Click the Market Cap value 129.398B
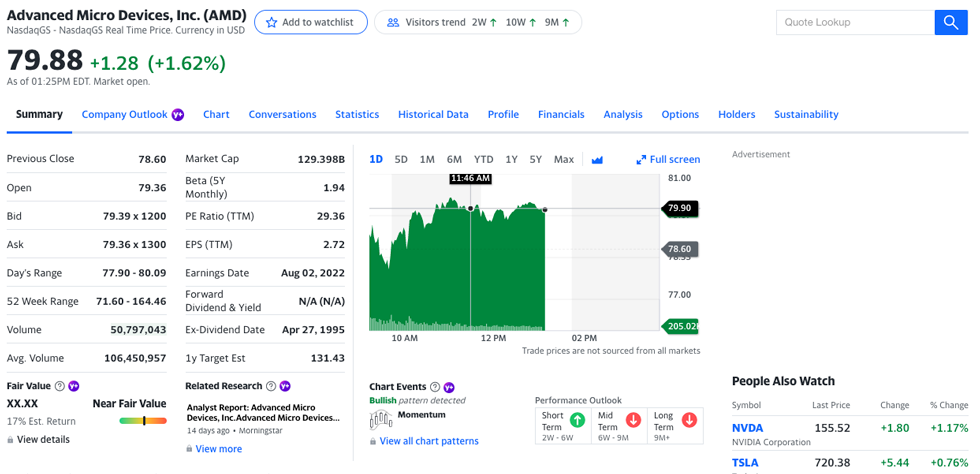 coord(321,159)
